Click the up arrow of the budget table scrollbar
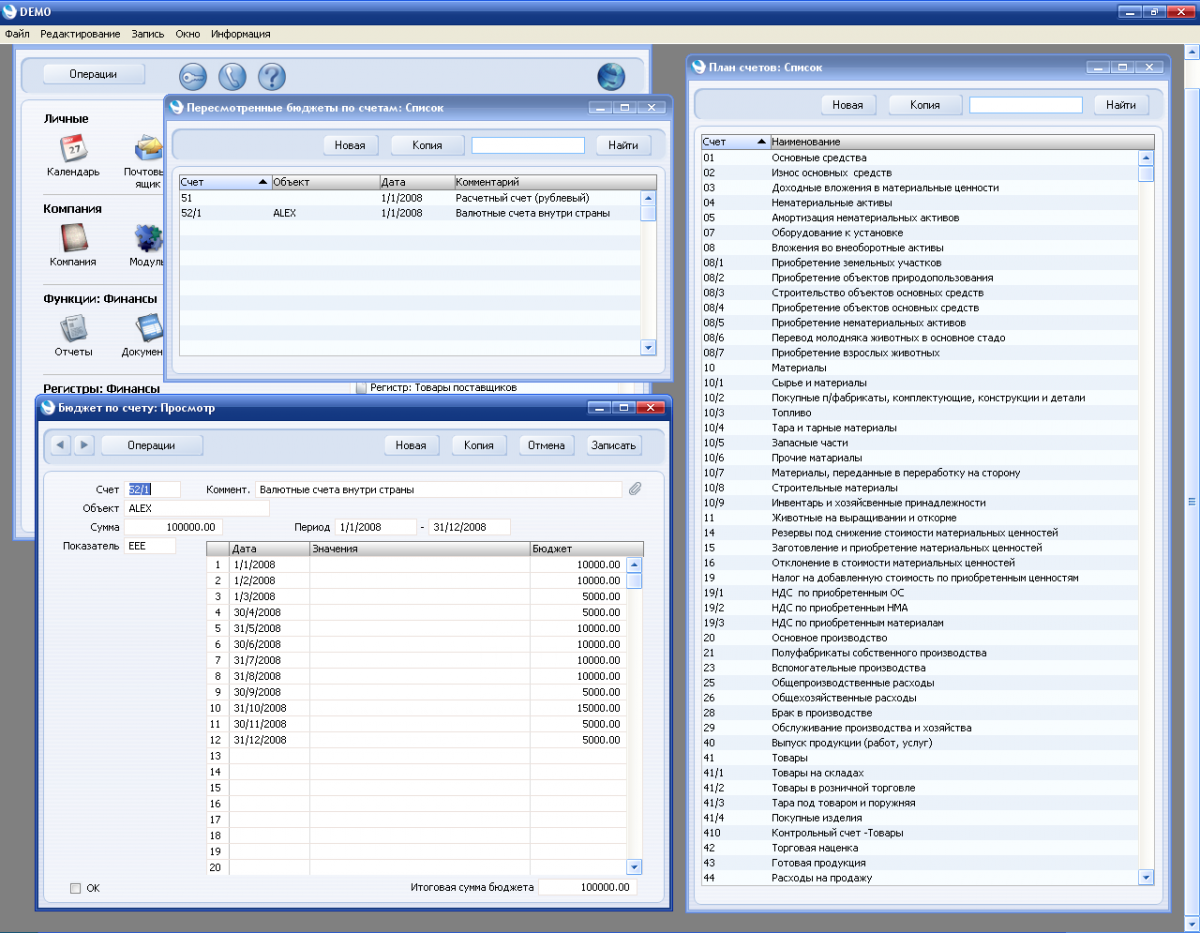This screenshot has width=1200, height=933. pyautogui.click(x=634, y=564)
